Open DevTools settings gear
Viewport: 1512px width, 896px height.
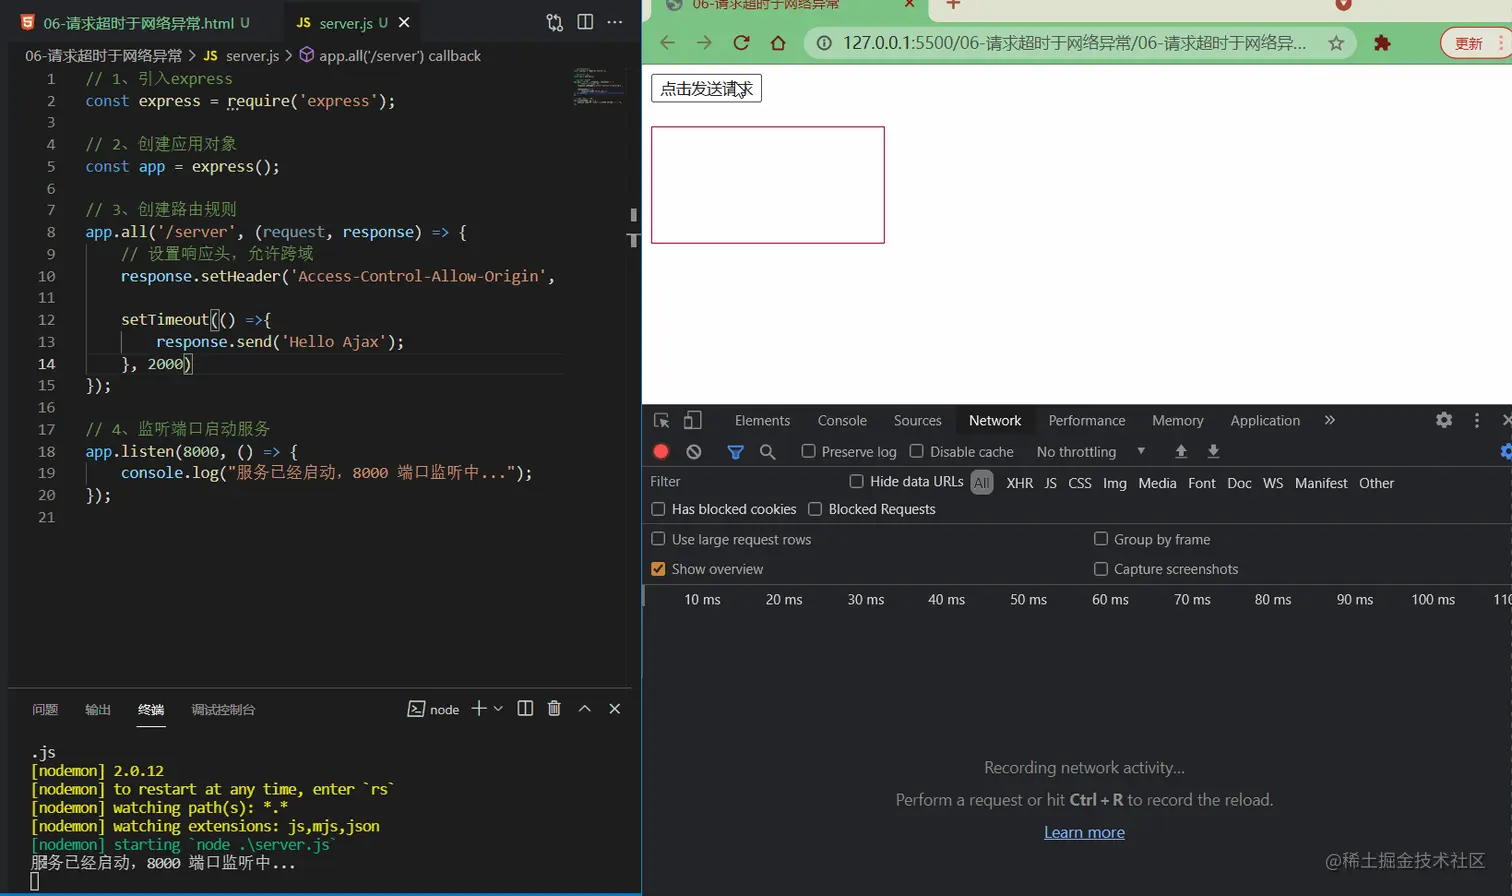pyautogui.click(x=1444, y=420)
